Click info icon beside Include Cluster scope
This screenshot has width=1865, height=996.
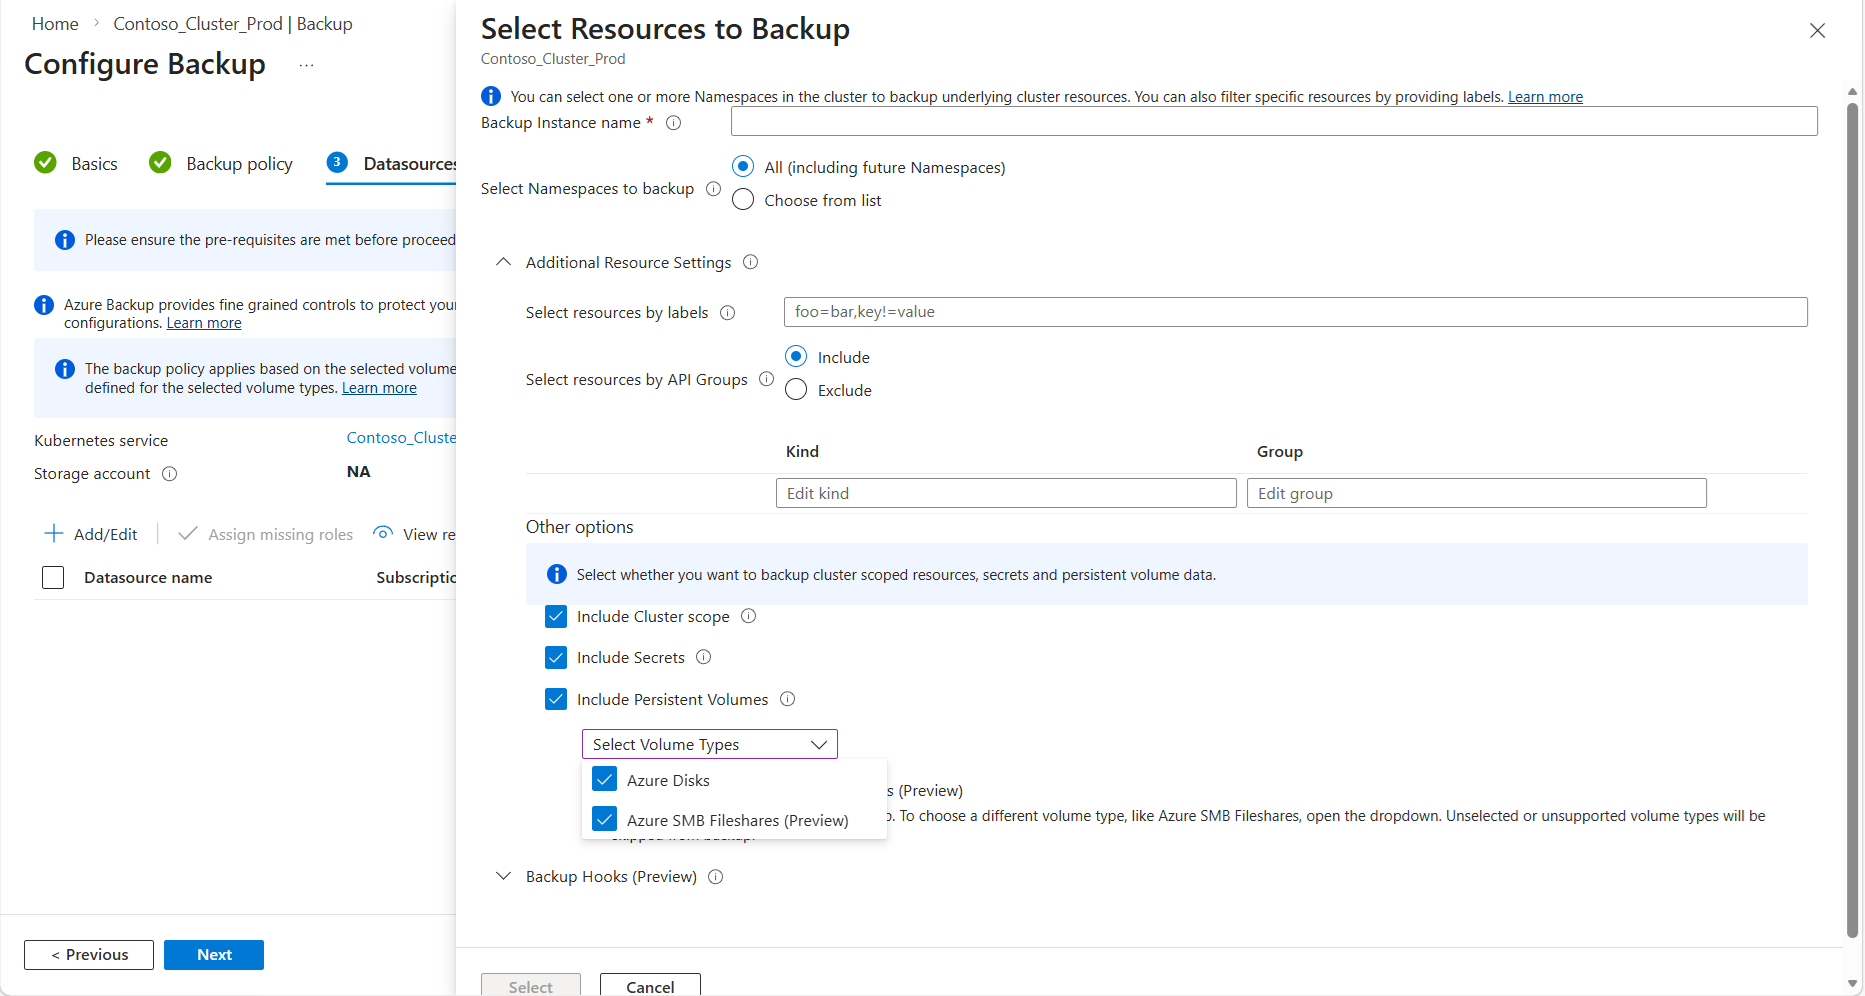click(x=748, y=617)
